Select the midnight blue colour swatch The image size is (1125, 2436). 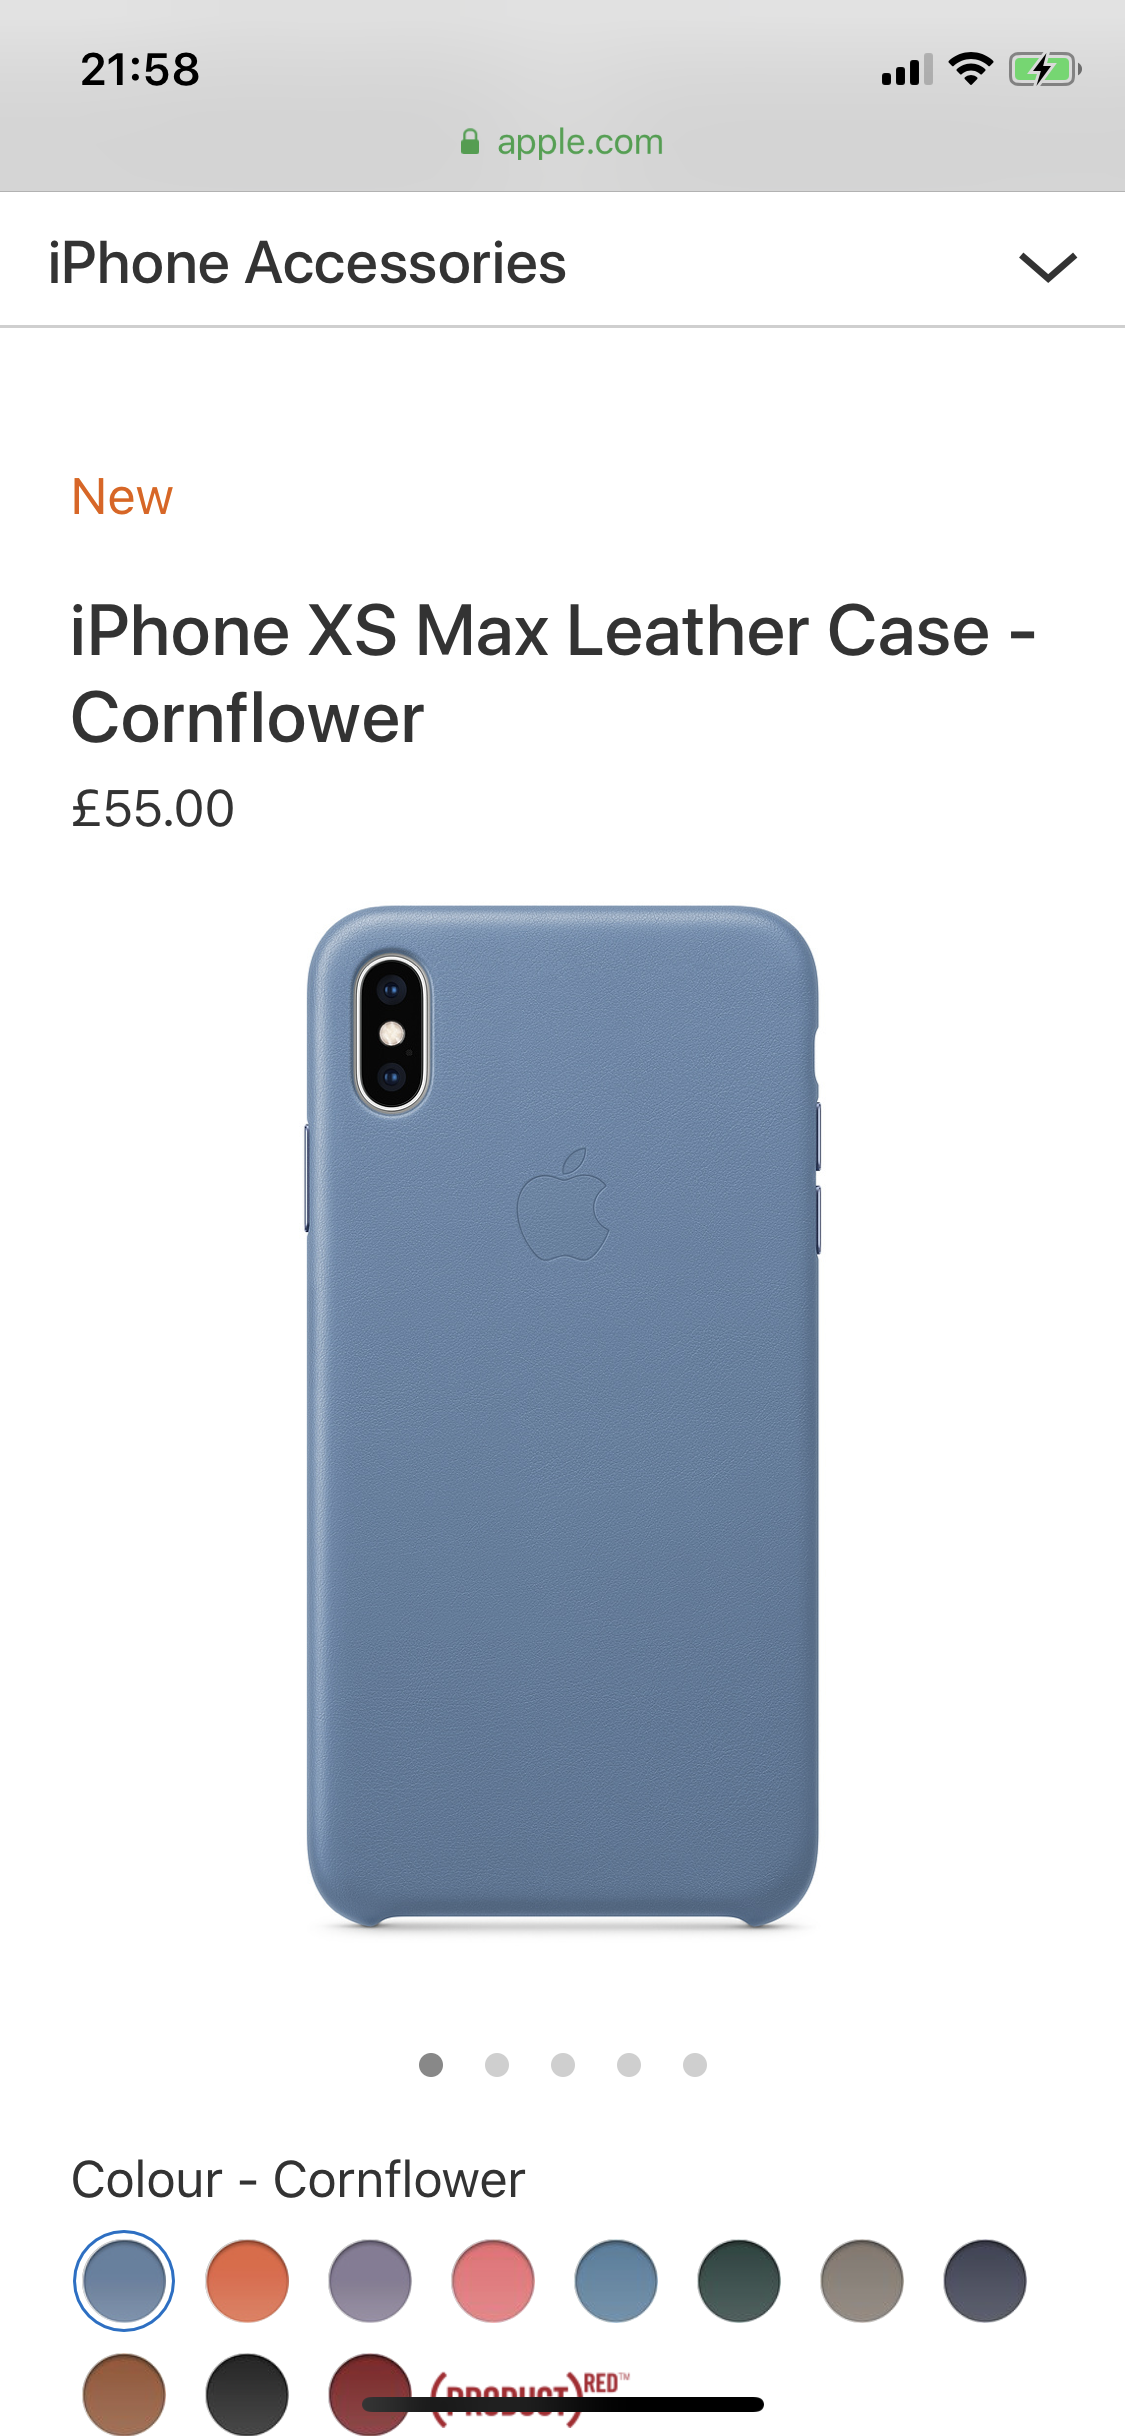pos(985,2281)
